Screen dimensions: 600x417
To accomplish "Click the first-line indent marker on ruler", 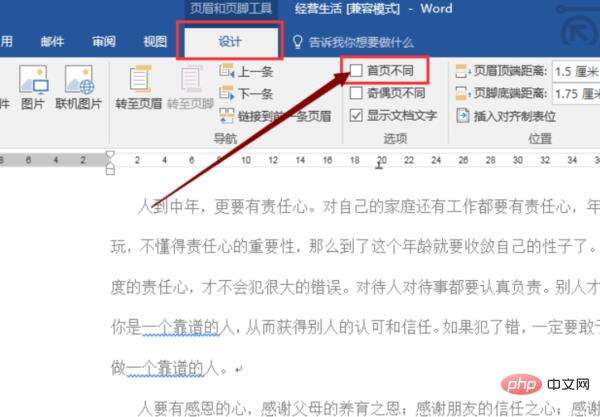I will click(110, 155).
